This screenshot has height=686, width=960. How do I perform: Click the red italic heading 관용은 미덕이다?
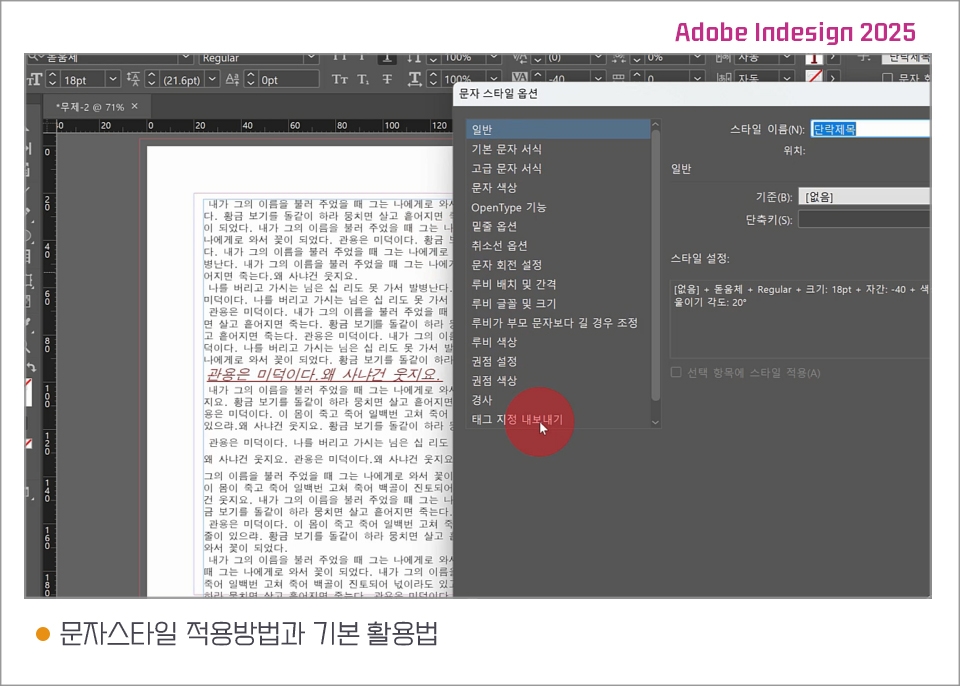[322, 374]
